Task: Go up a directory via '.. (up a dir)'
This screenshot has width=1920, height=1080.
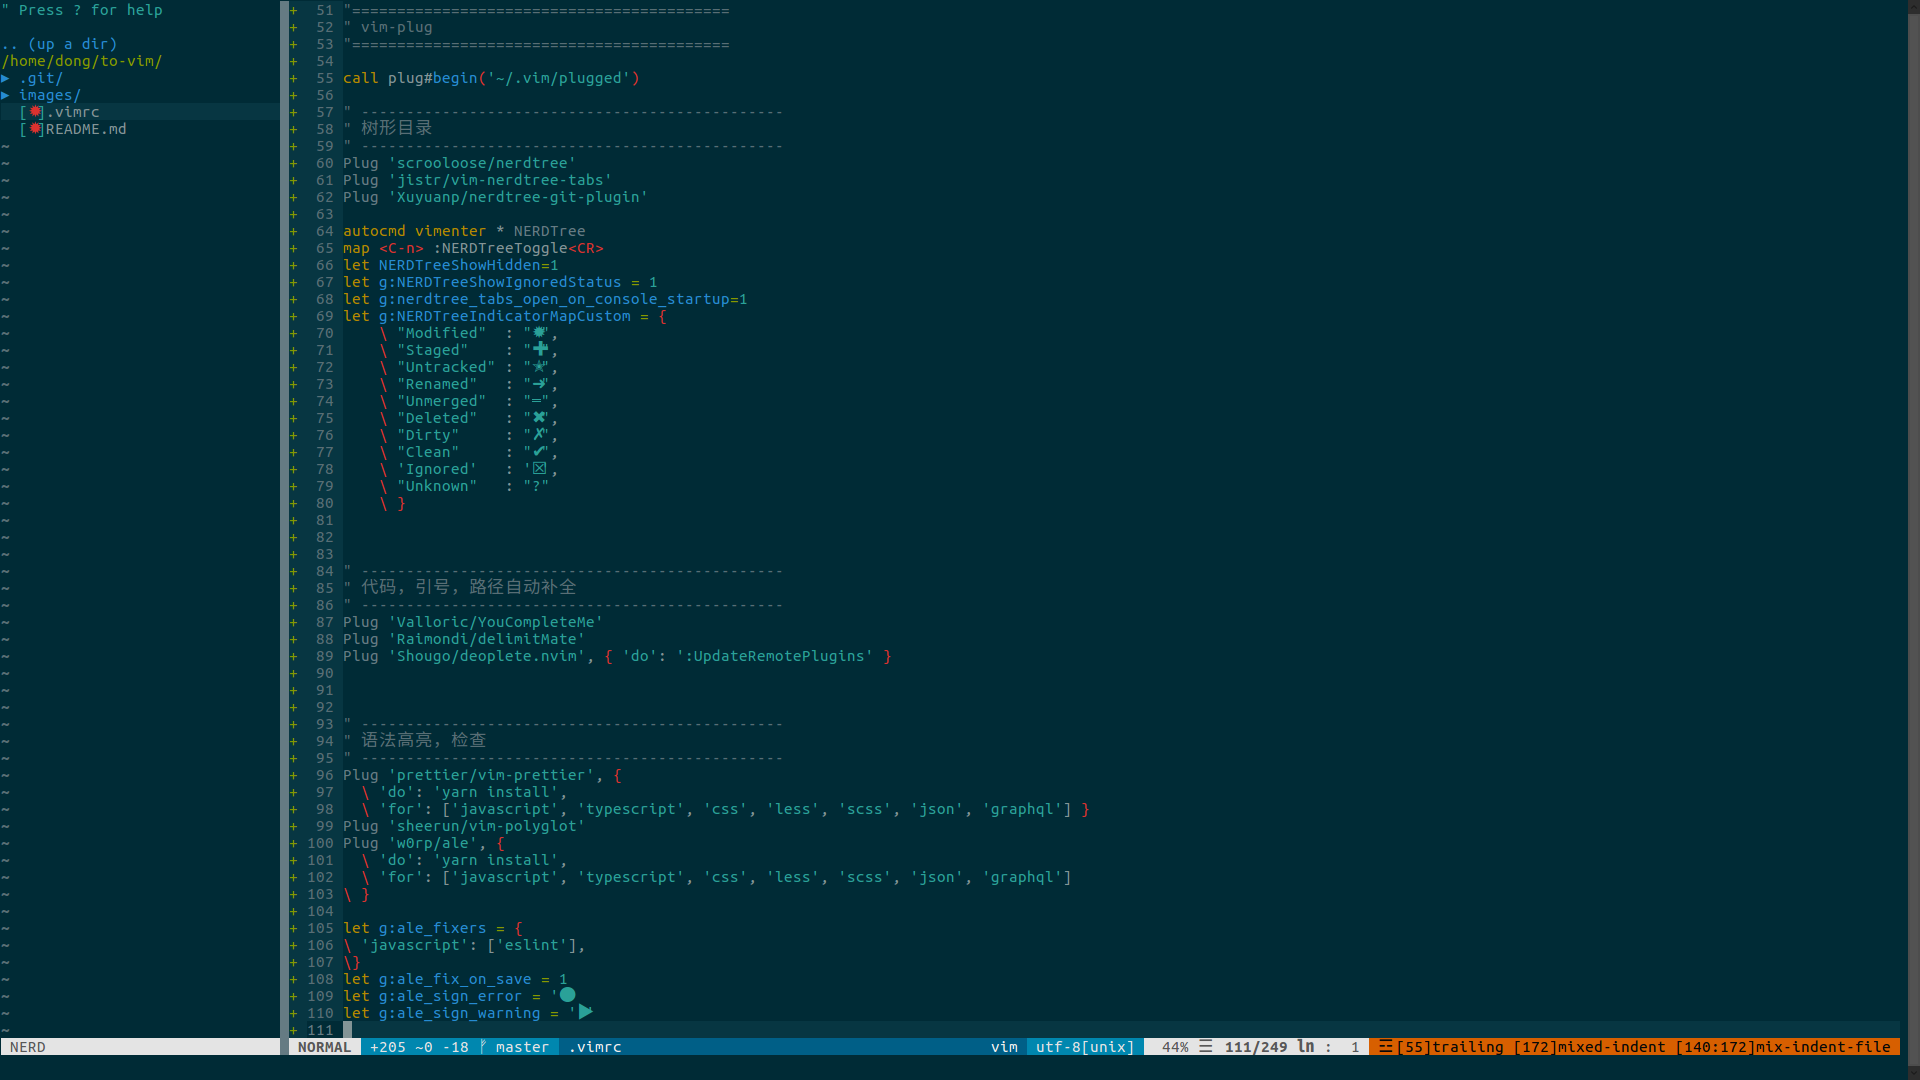Action: 60,44
